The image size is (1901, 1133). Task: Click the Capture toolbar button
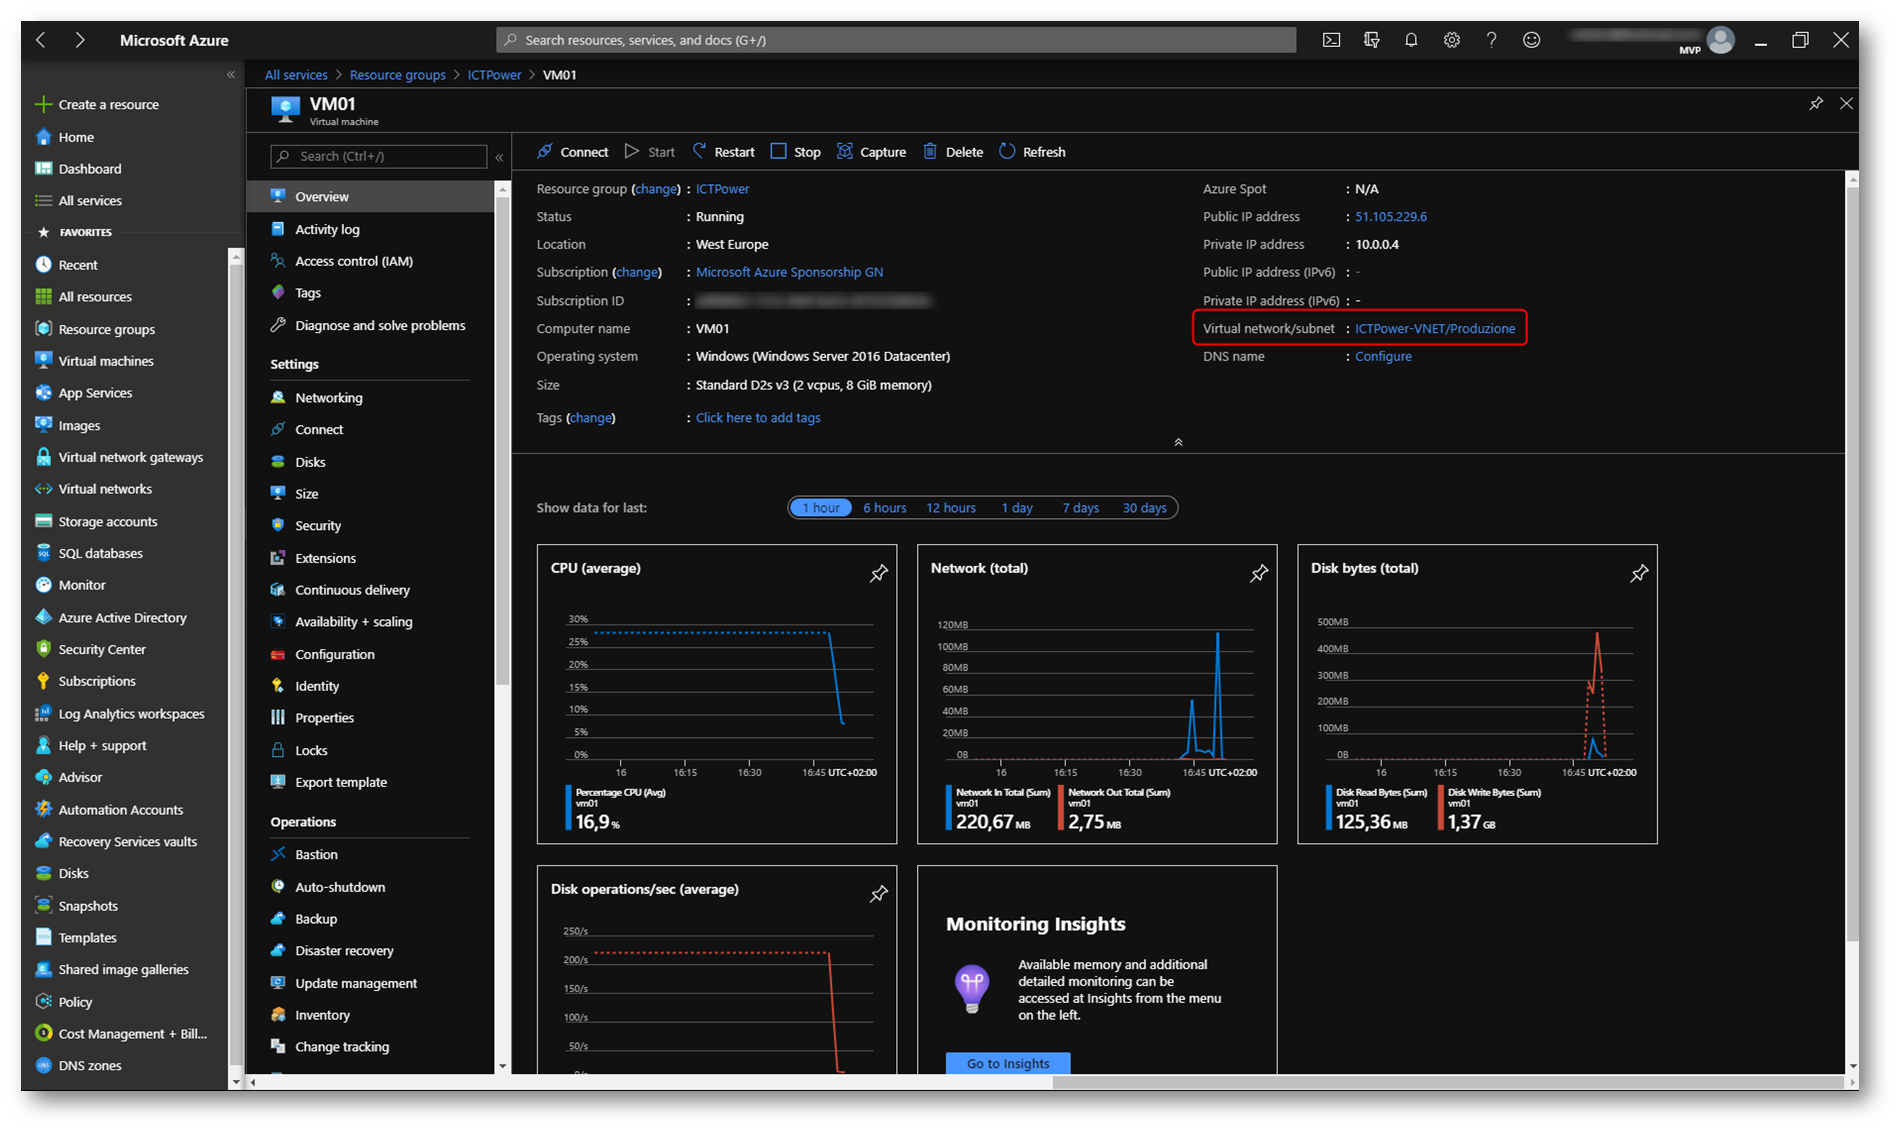[871, 152]
